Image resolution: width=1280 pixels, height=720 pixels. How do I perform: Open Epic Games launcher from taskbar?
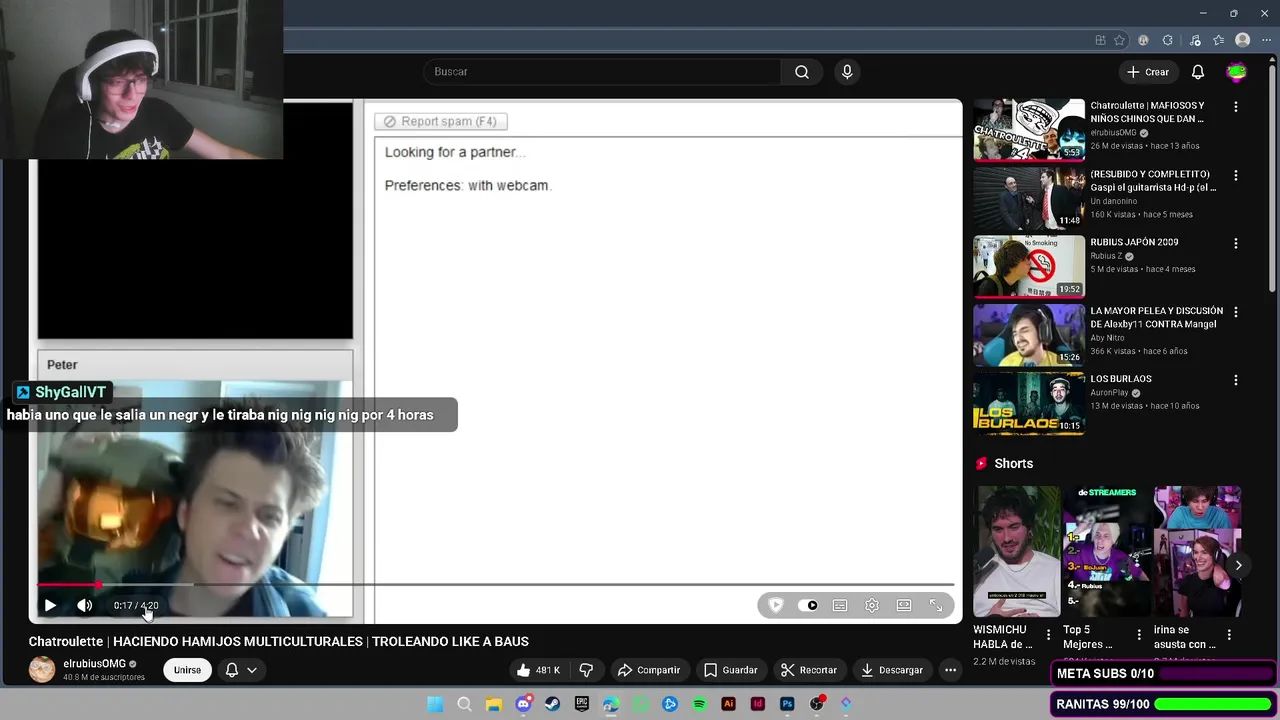point(582,704)
